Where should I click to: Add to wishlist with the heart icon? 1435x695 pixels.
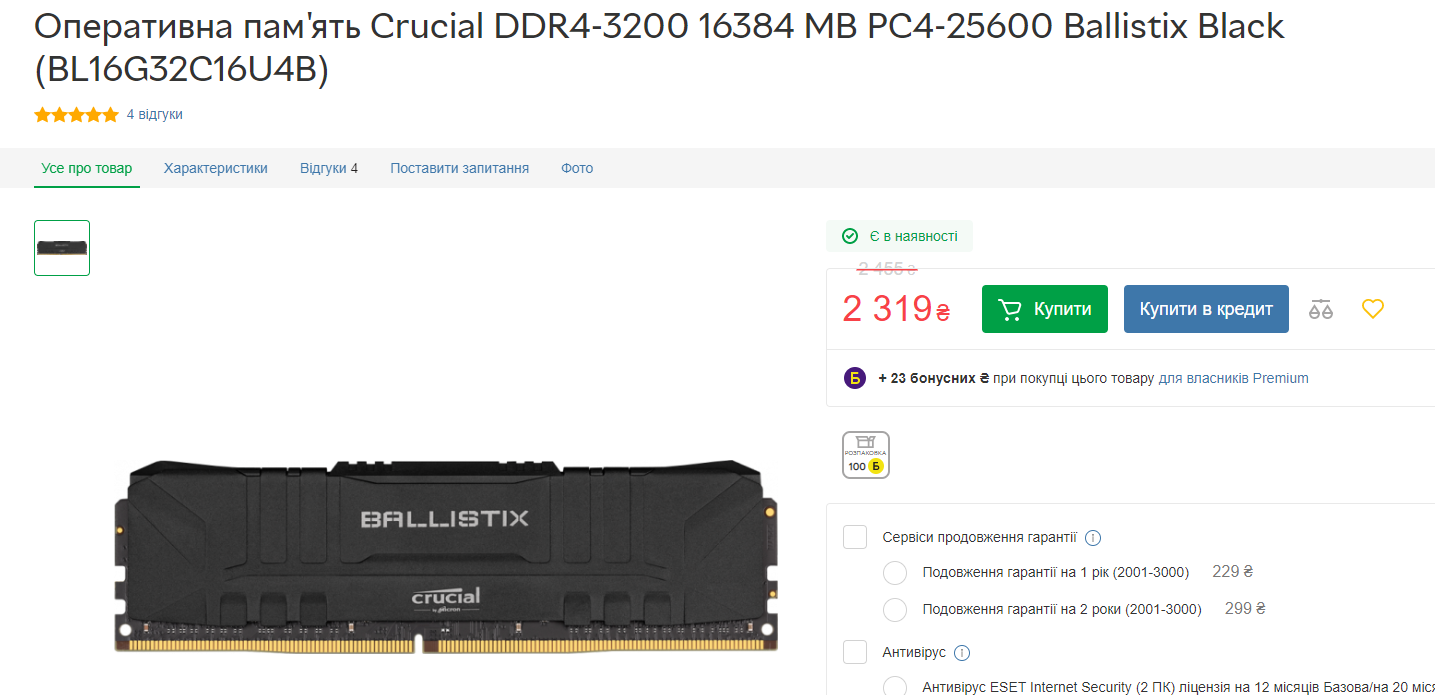coord(1373,309)
